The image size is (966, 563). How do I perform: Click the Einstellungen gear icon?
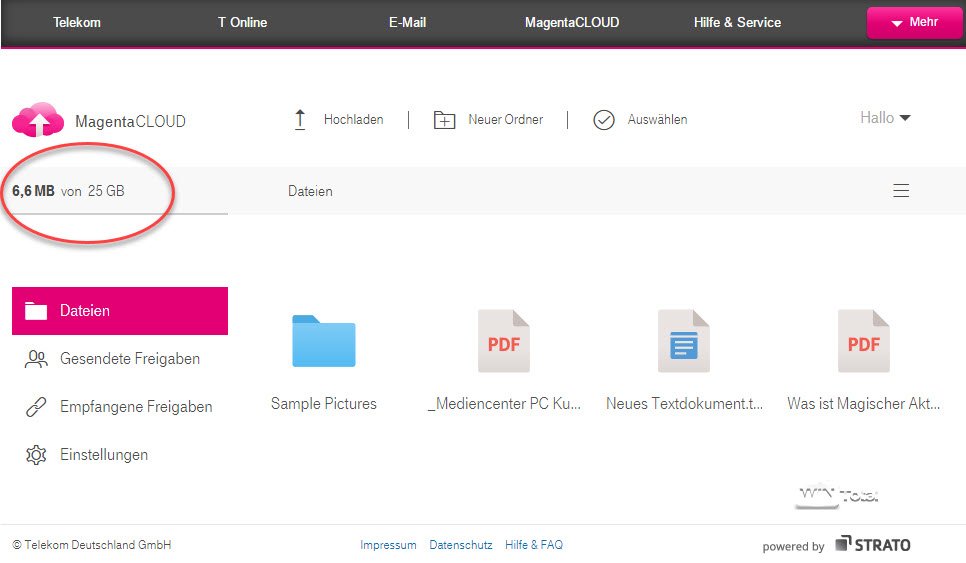tap(36, 455)
